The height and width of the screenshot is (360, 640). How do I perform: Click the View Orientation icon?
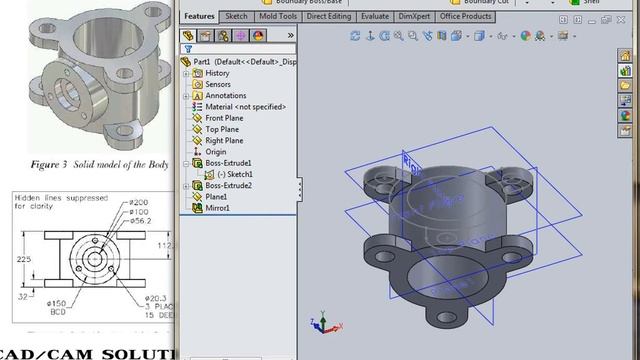(x=456, y=36)
